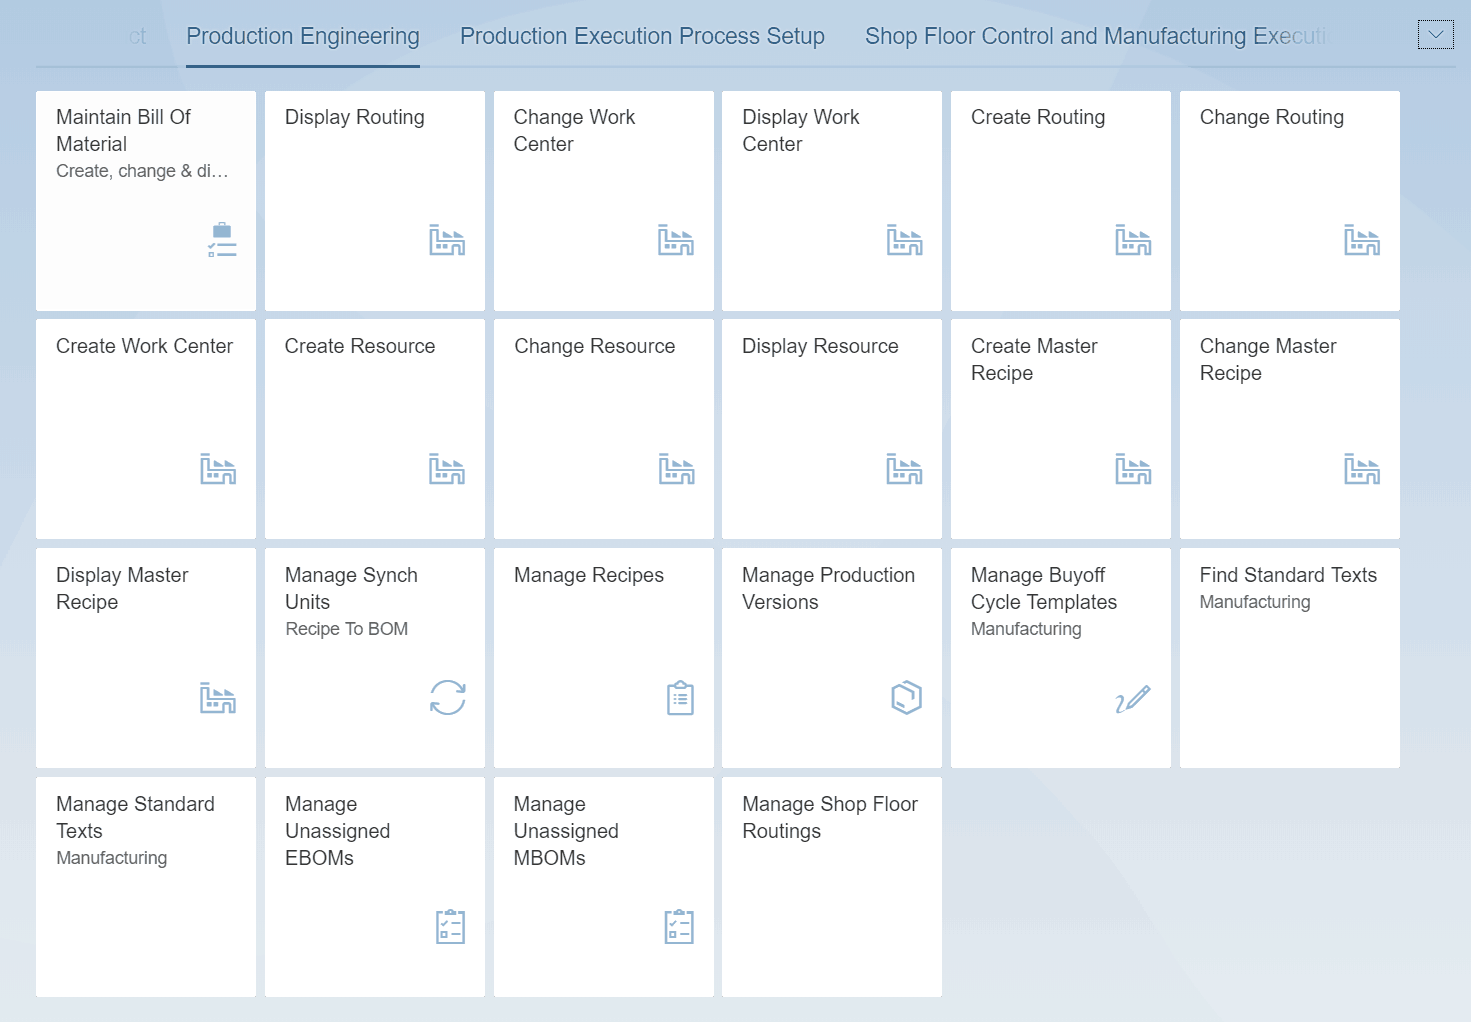Click the clipboard icon on Manage Recipes tile
Viewport: 1471px width, 1022px height.
[x=680, y=698]
